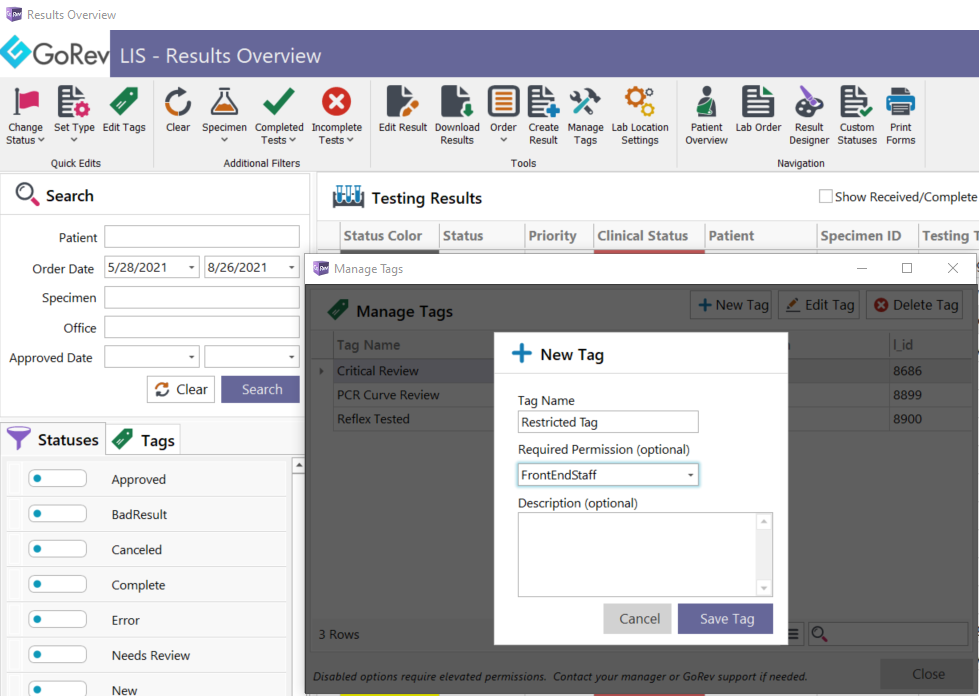Open the Order Date start date picker
Image resolution: width=979 pixels, height=696 pixels.
click(x=192, y=268)
